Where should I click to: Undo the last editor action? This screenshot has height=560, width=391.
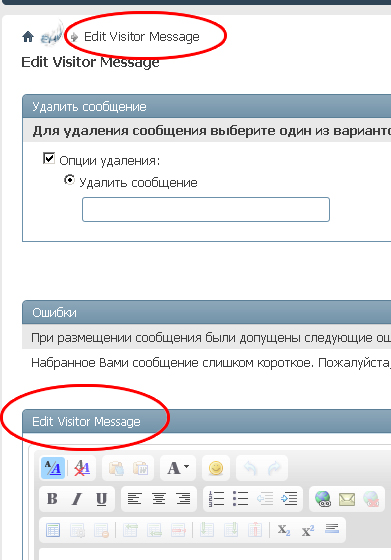tap(250, 468)
